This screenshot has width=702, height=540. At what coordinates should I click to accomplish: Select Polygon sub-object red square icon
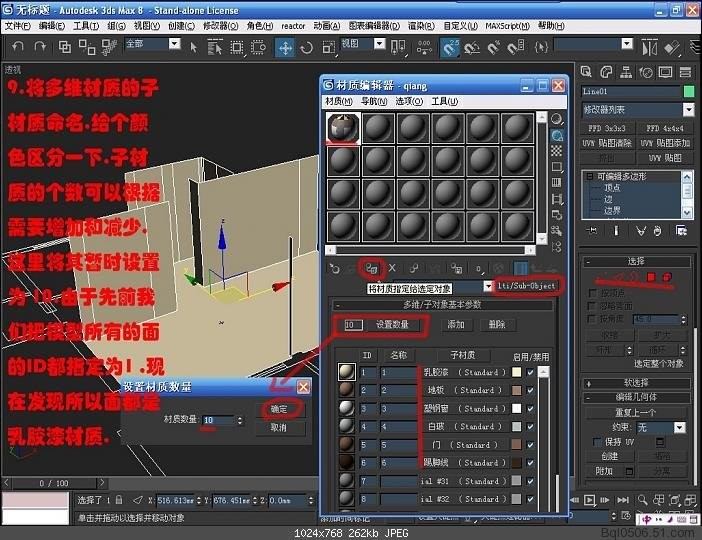(x=651, y=277)
